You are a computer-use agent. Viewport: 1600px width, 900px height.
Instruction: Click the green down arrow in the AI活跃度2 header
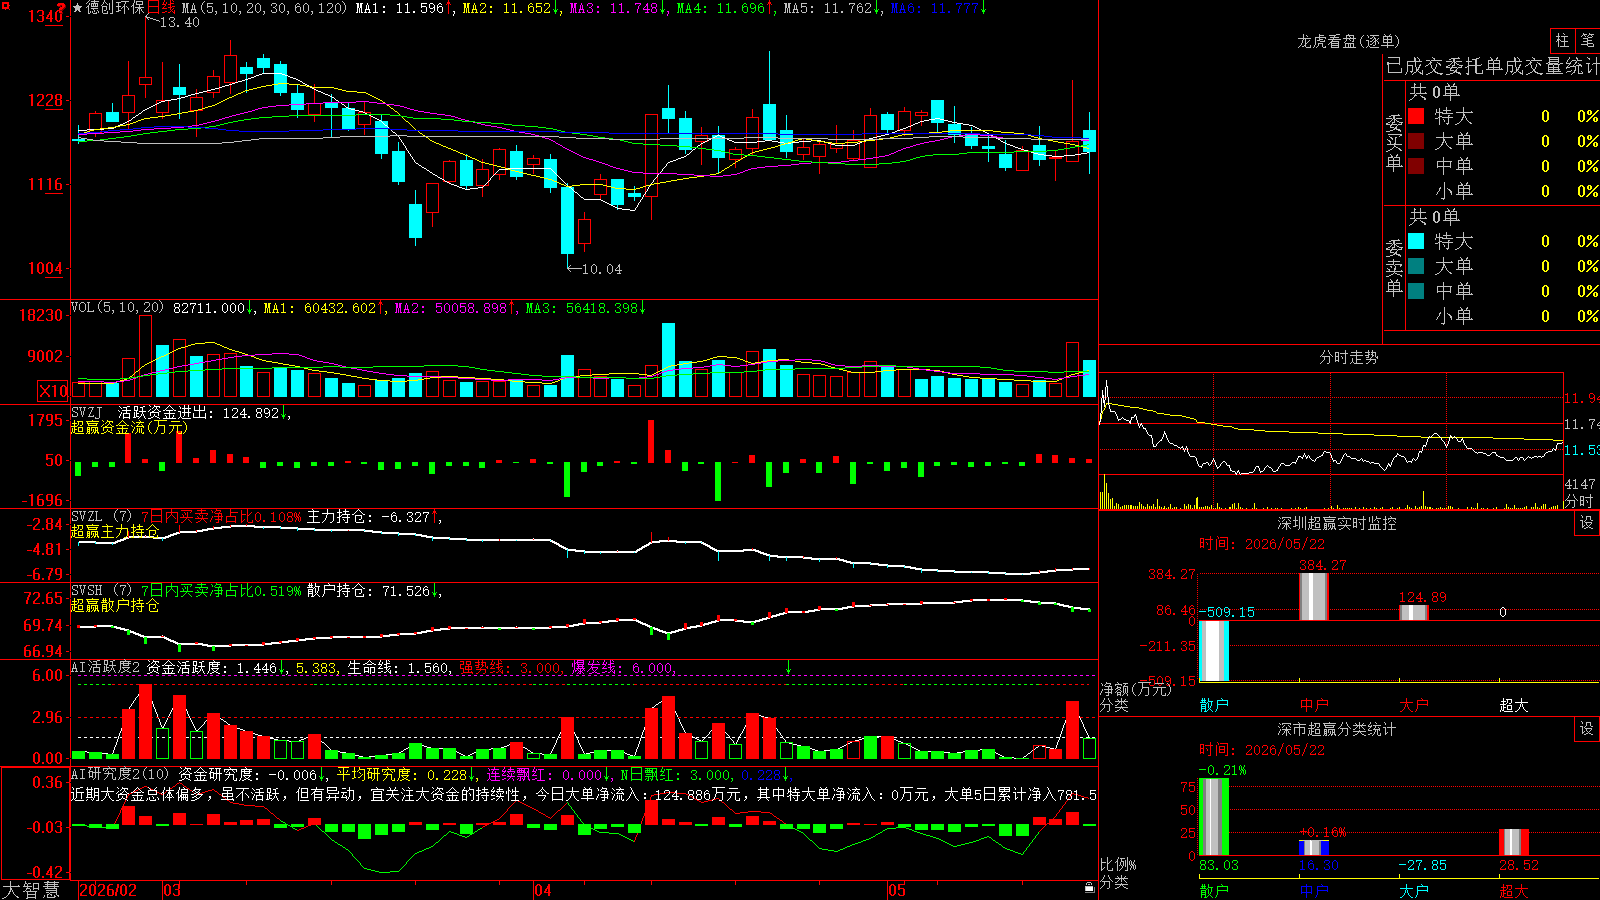click(788, 667)
